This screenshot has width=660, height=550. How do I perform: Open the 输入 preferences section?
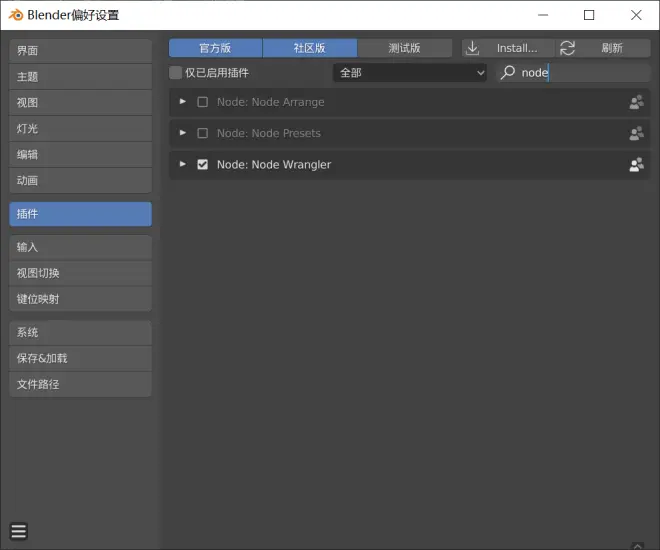80,247
